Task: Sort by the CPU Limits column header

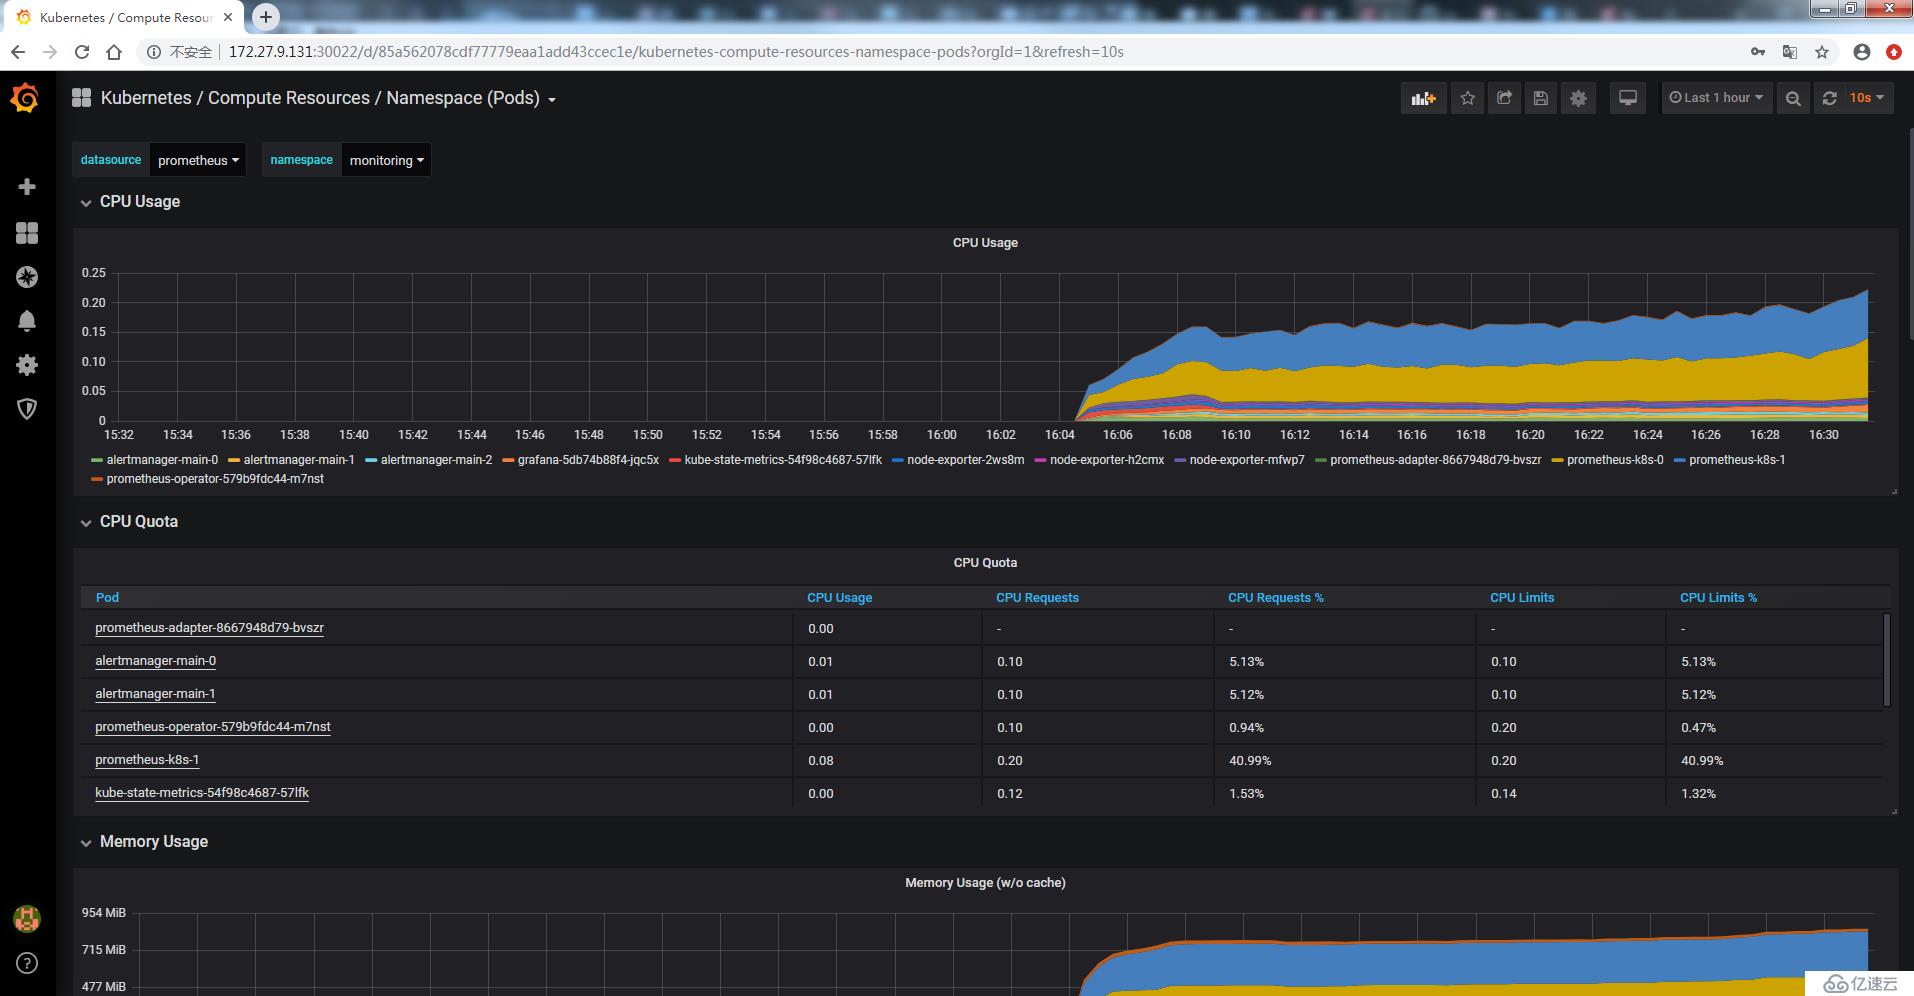Action: tap(1522, 597)
